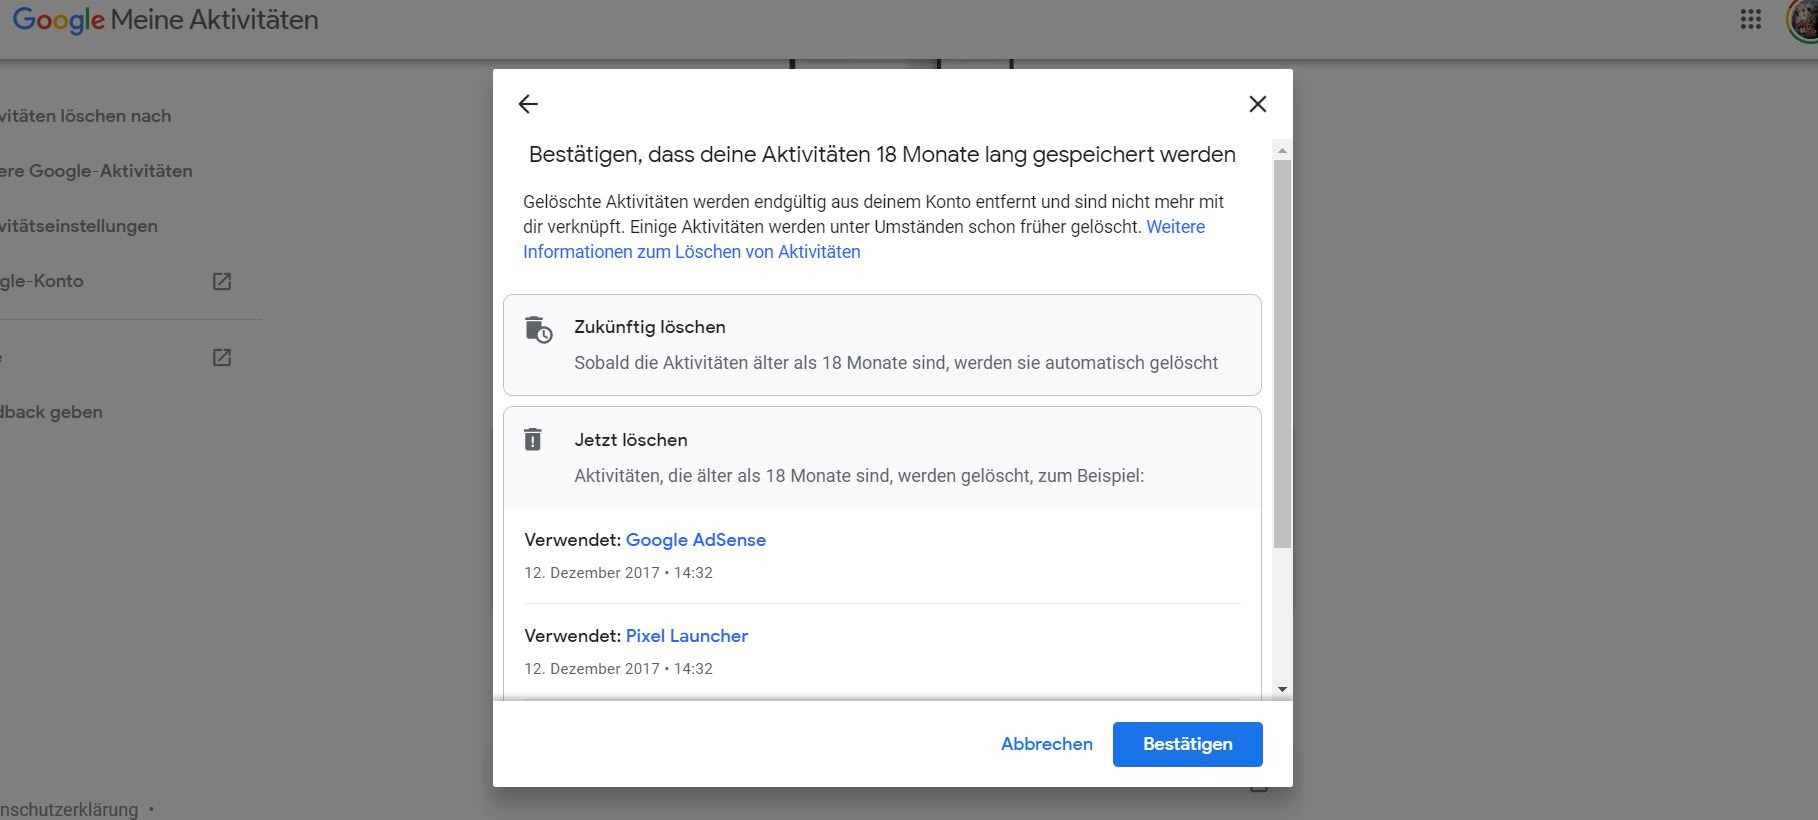Click the dialog scrollbar down arrow
1818x820 pixels.
tap(1282, 689)
